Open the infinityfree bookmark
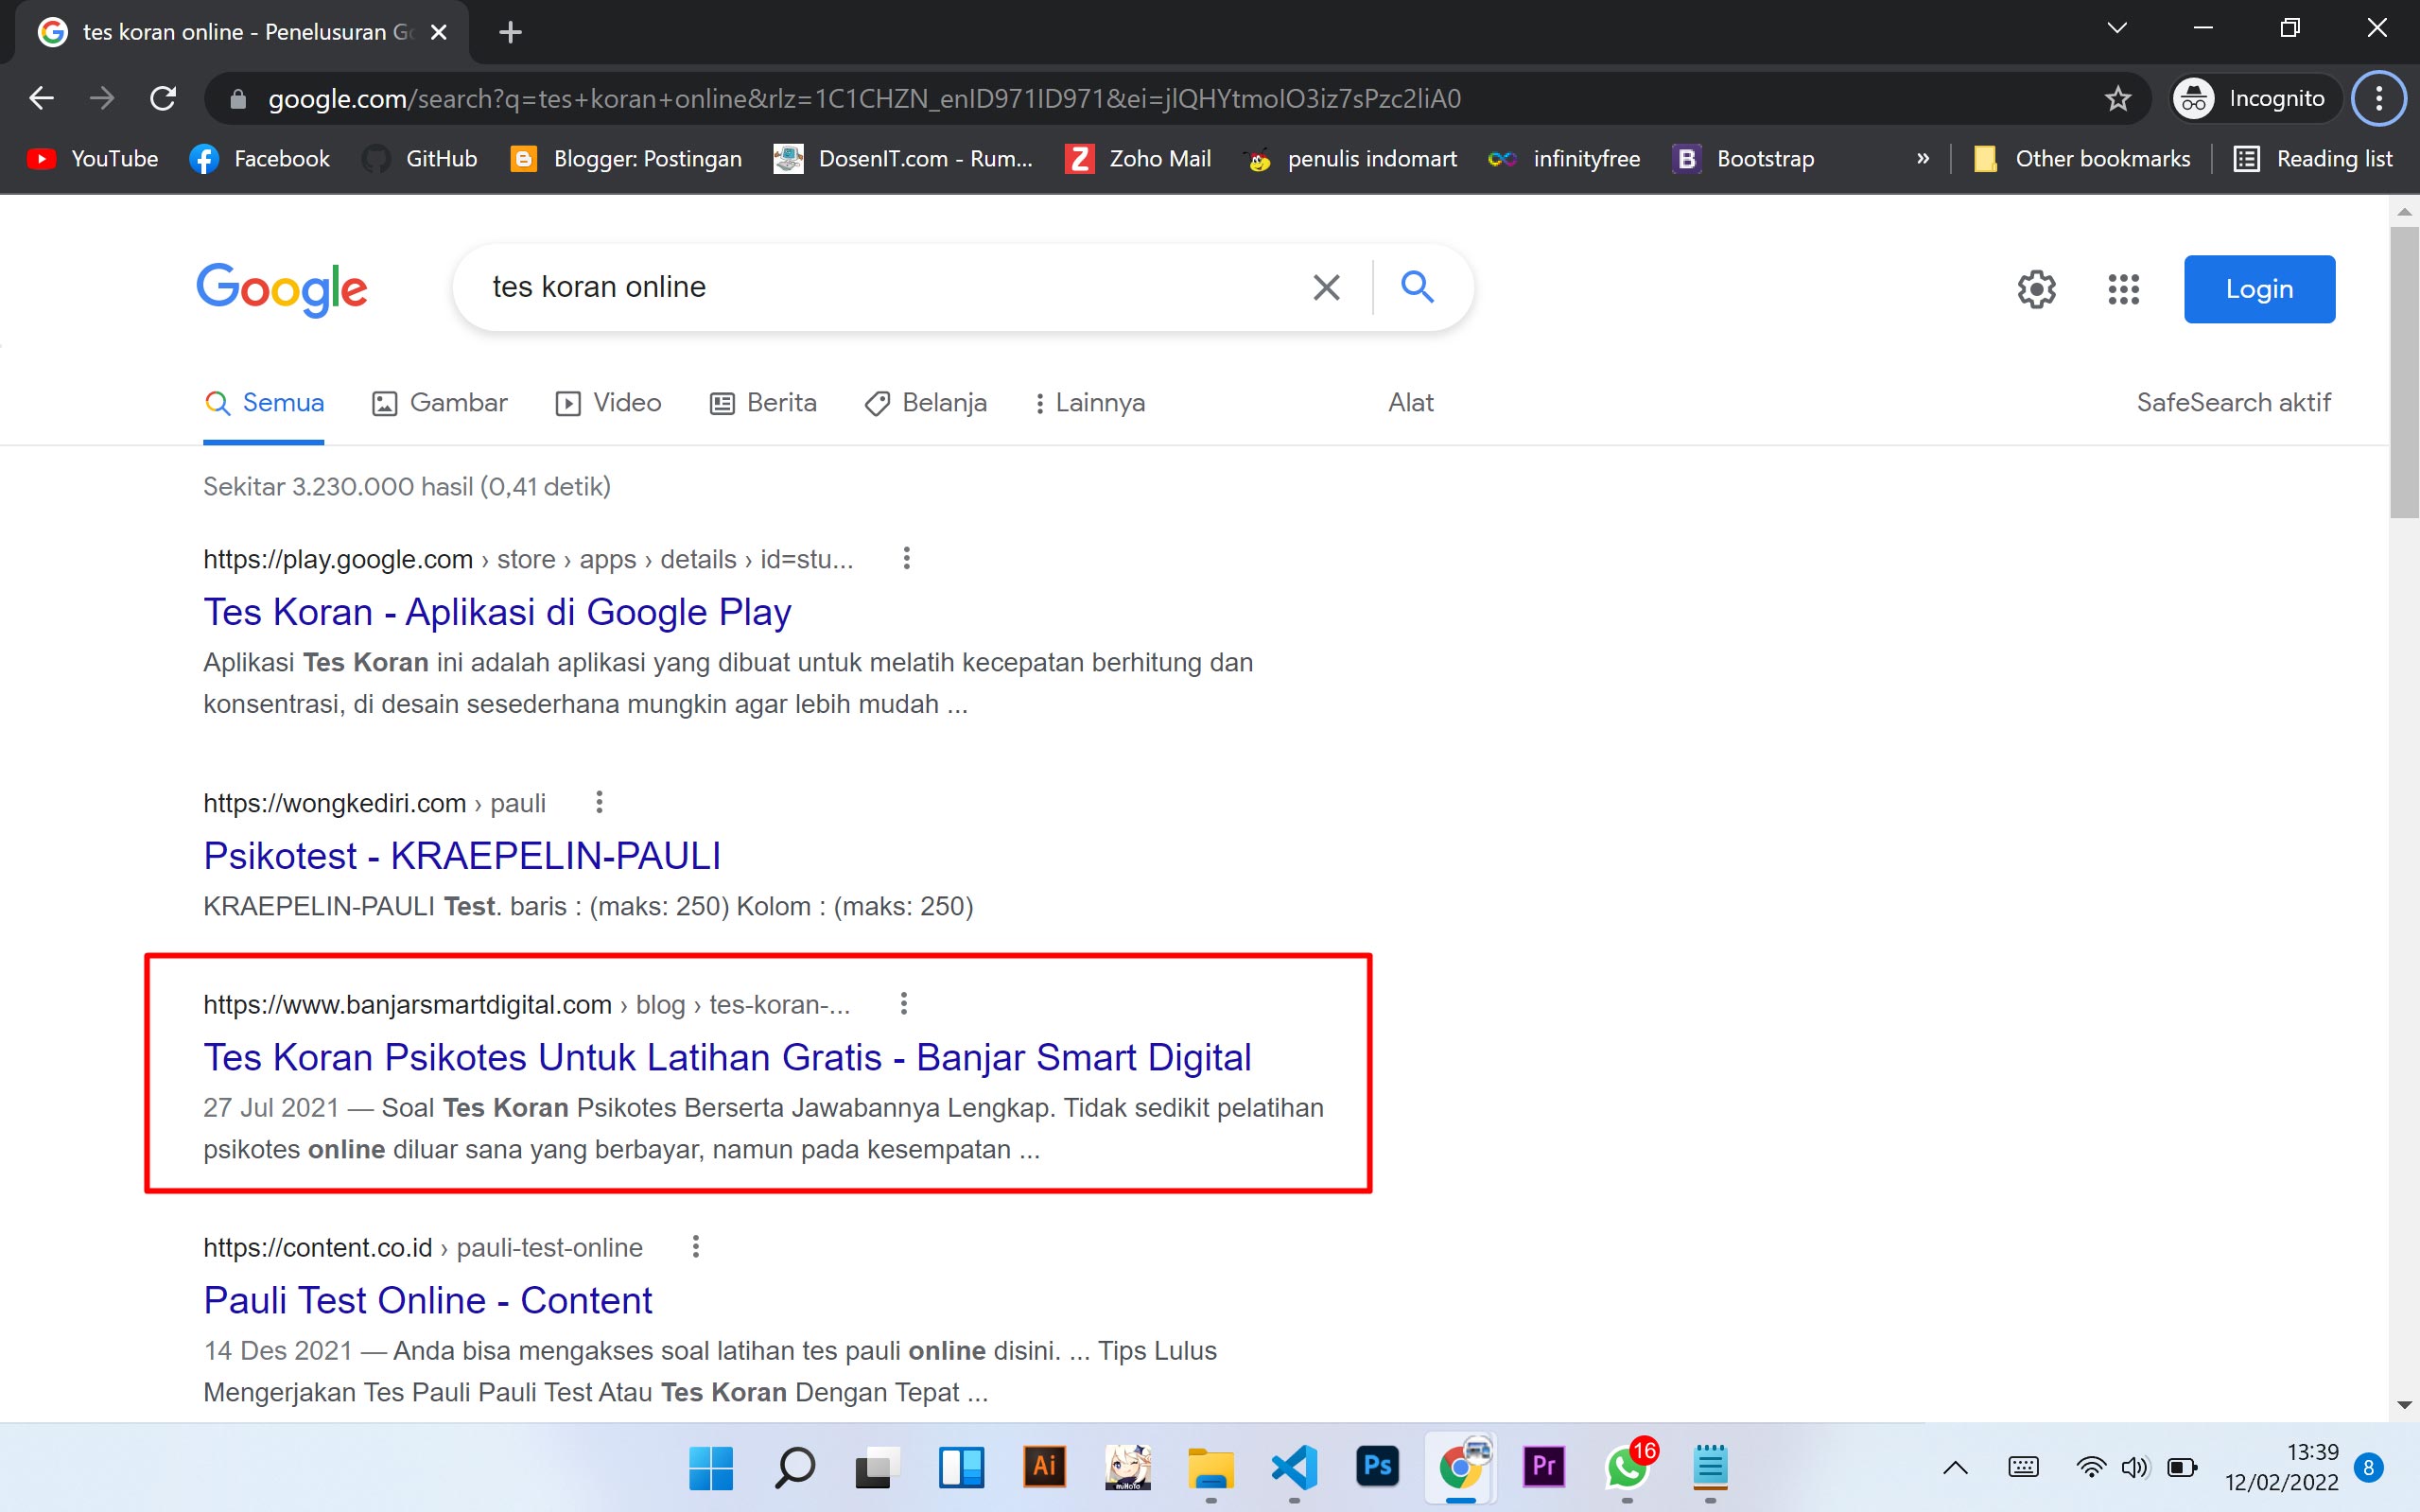The image size is (2420, 1512). (1564, 158)
